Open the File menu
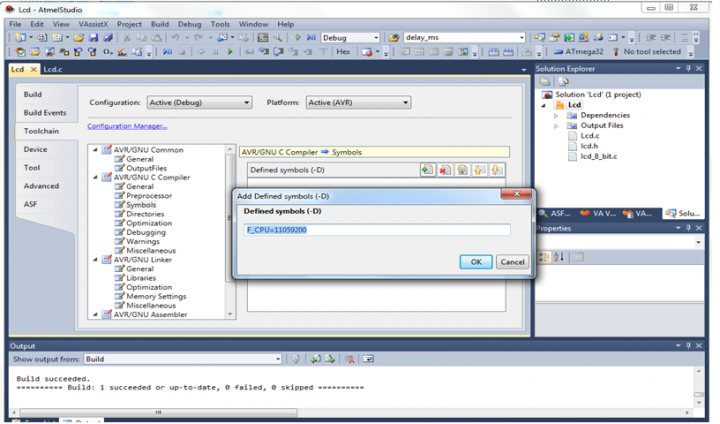Image resolution: width=720 pixels, height=424 pixels. click(x=15, y=24)
